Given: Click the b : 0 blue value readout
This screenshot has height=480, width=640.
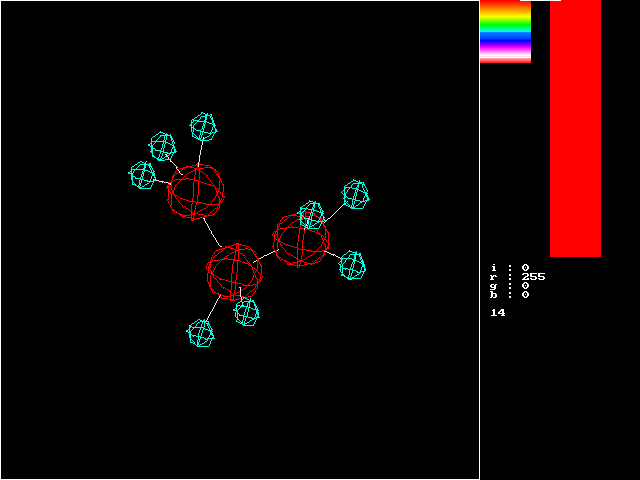Looking at the screenshot, I should coord(510,295).
